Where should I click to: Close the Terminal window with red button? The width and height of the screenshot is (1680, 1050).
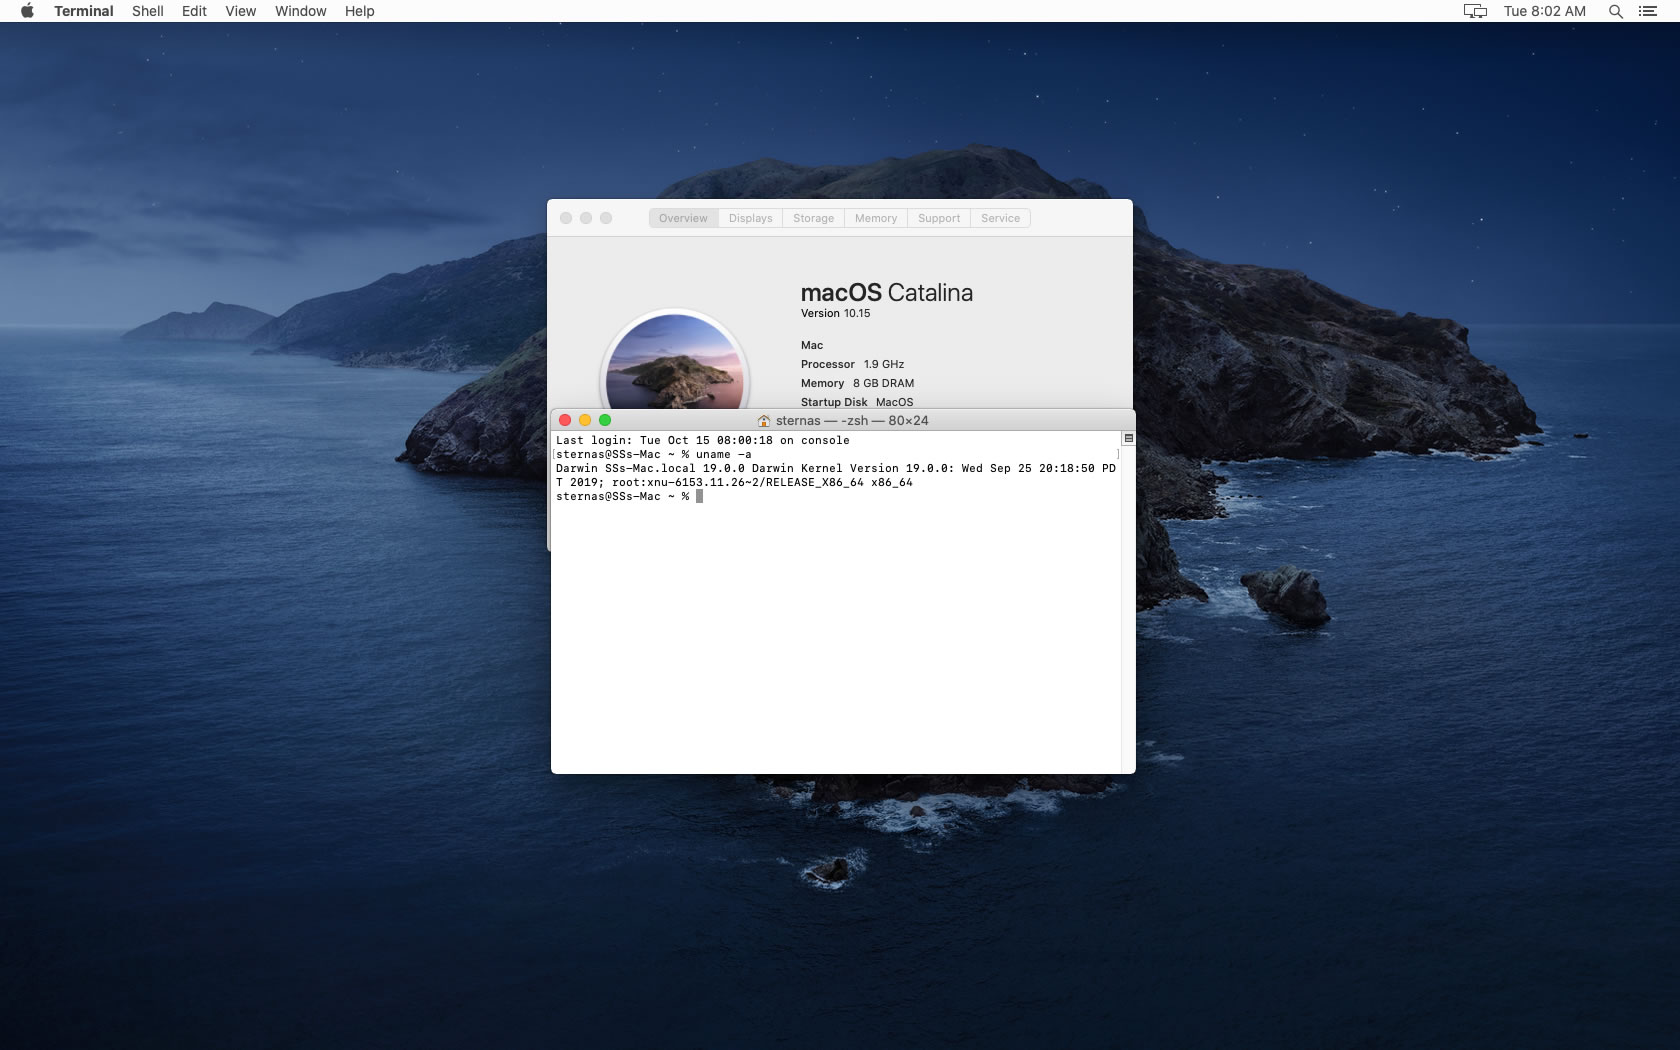tap(565, 420)
